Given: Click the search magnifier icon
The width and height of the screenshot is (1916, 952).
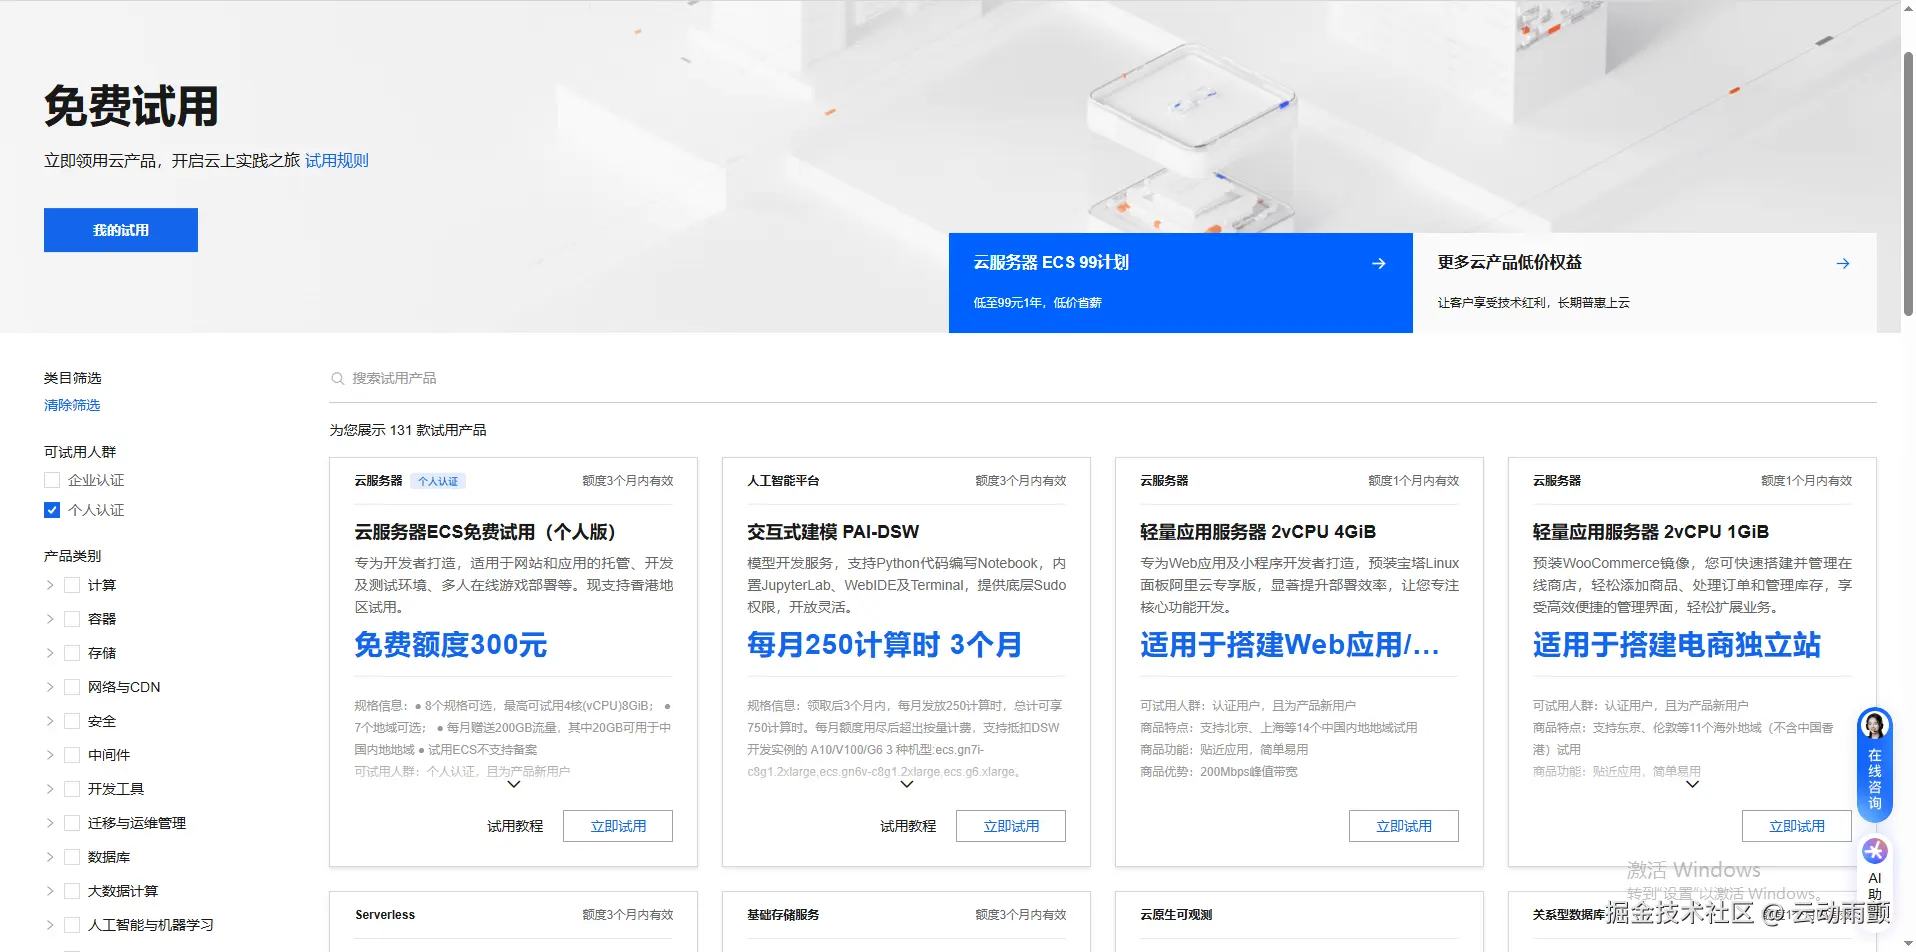Looking at the screenshot, I should (x=338, y=378).
